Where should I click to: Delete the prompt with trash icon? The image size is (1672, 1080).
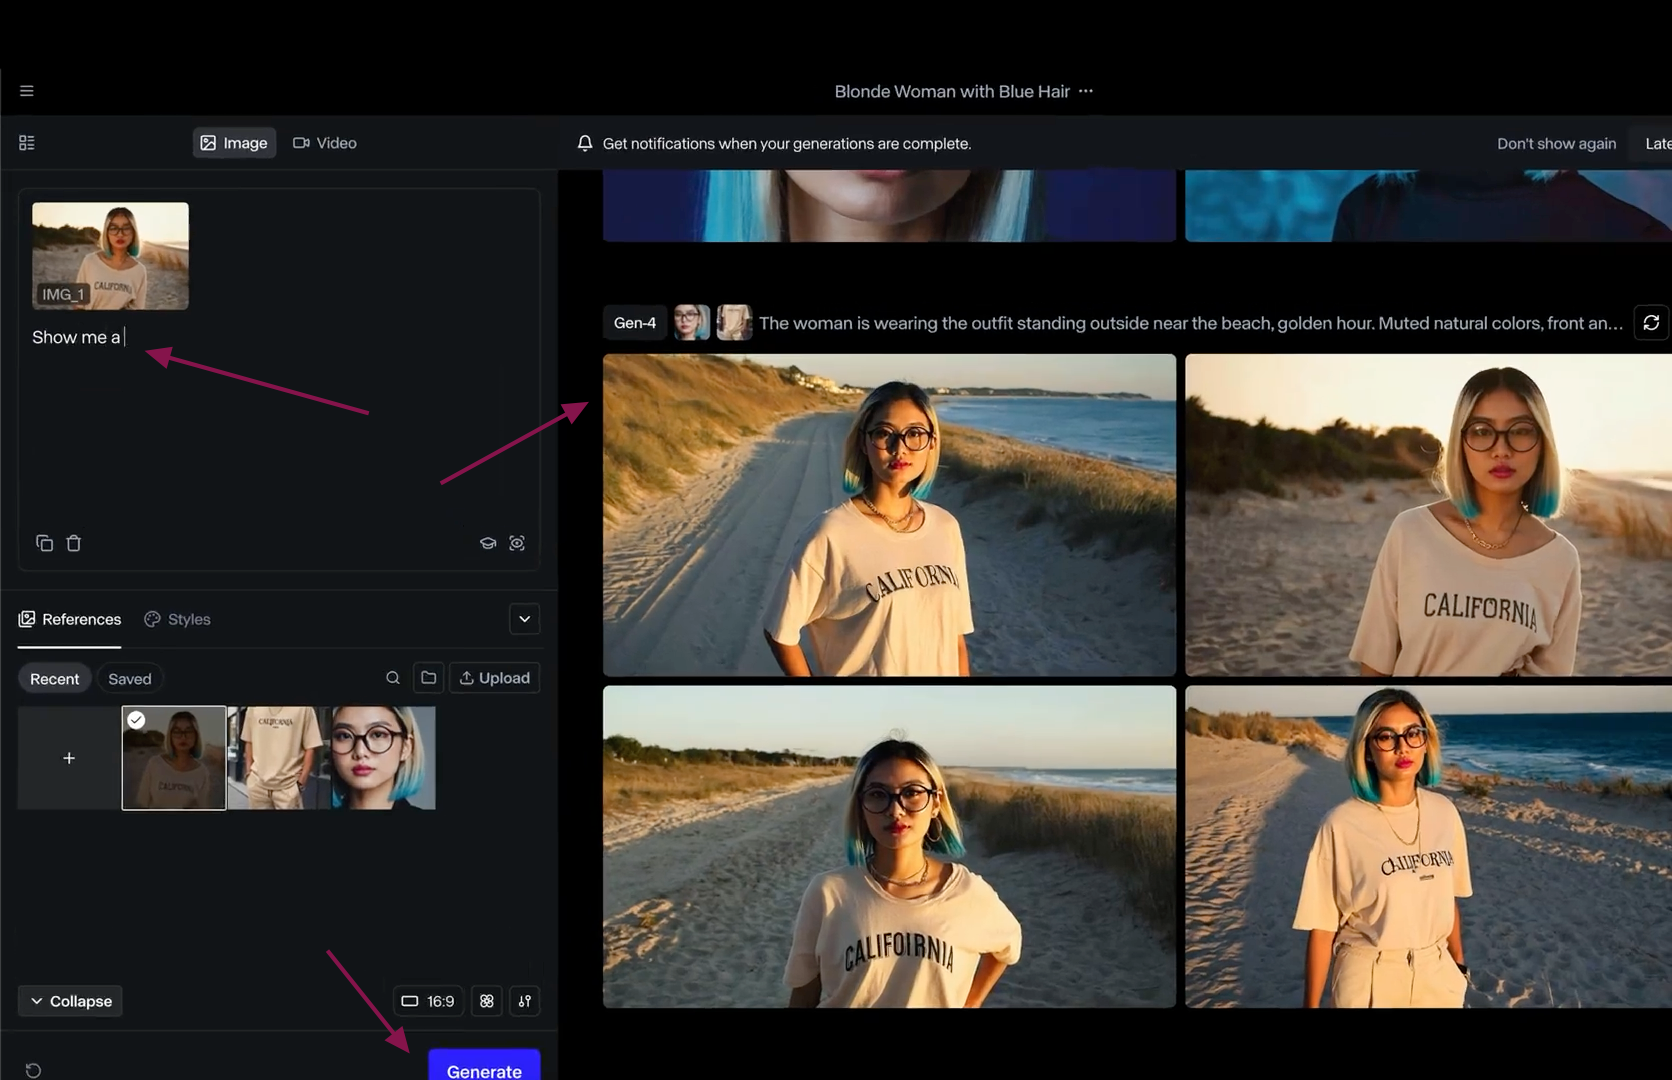pyautogui.click(x=74, y=543)
